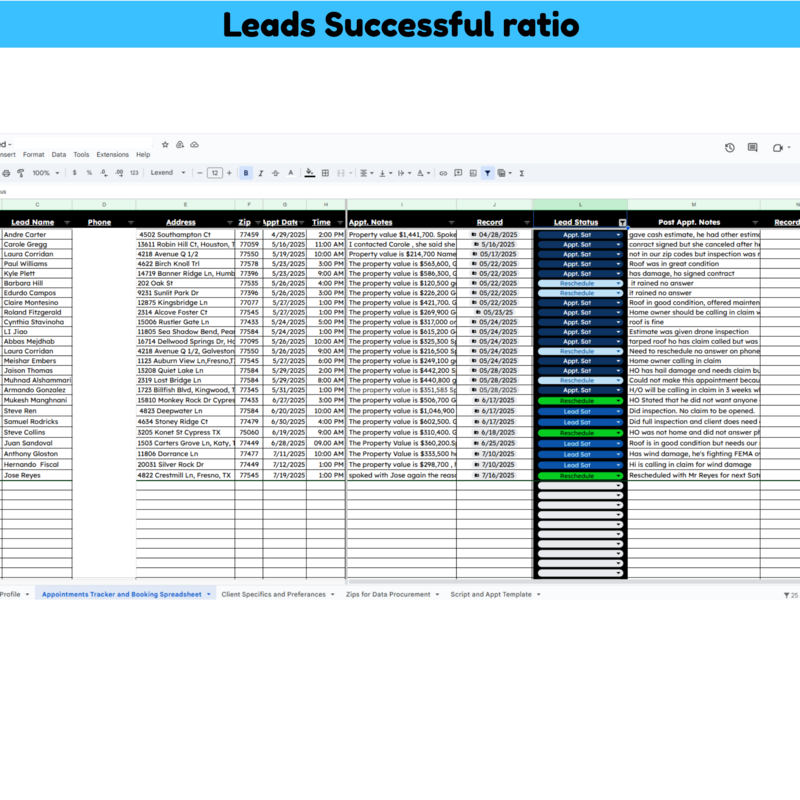Image resolution: width=800 pixels, height=800 pixels.
Task: Select the Paint format tool
Action: tap(21, 172)
